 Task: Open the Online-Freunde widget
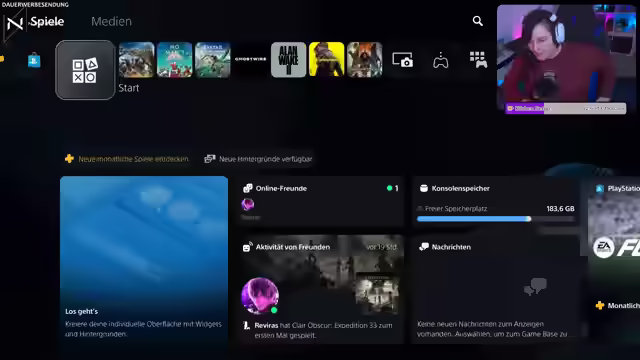[x=322, y=202]
